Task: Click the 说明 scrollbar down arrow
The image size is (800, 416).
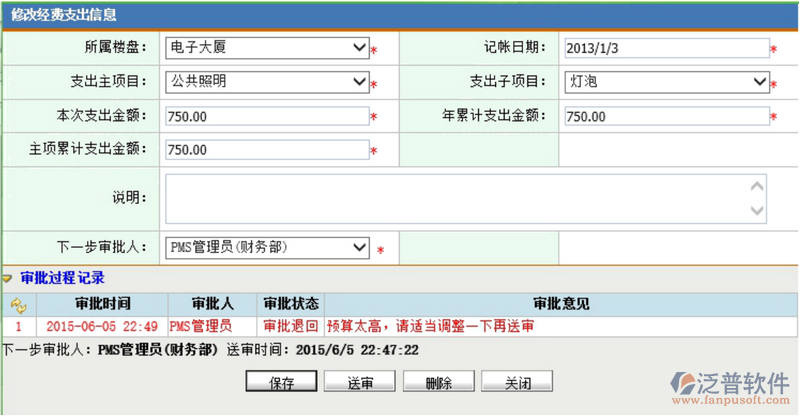Action: click(757, 210)
